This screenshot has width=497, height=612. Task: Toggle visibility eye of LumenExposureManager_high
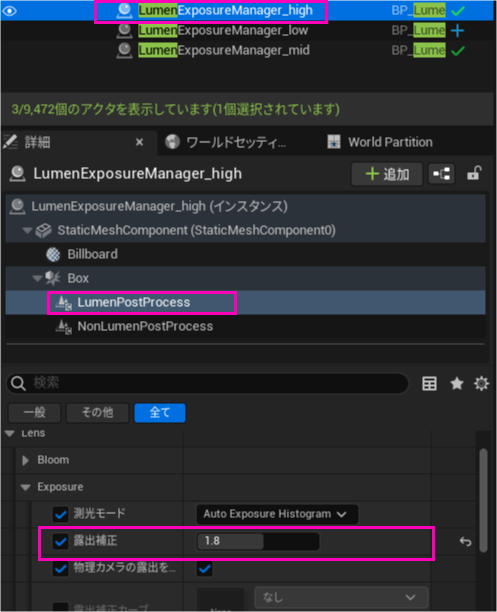[9, 11]
